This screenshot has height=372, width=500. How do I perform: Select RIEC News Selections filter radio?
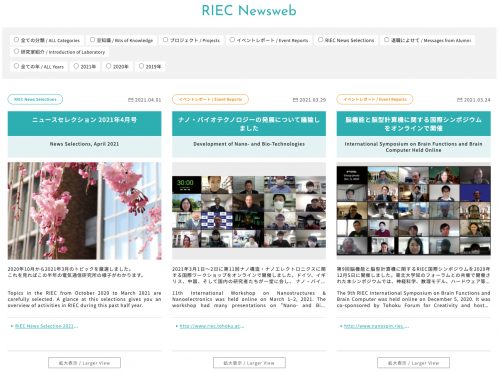pyautogui.click(x=320, y=40)
